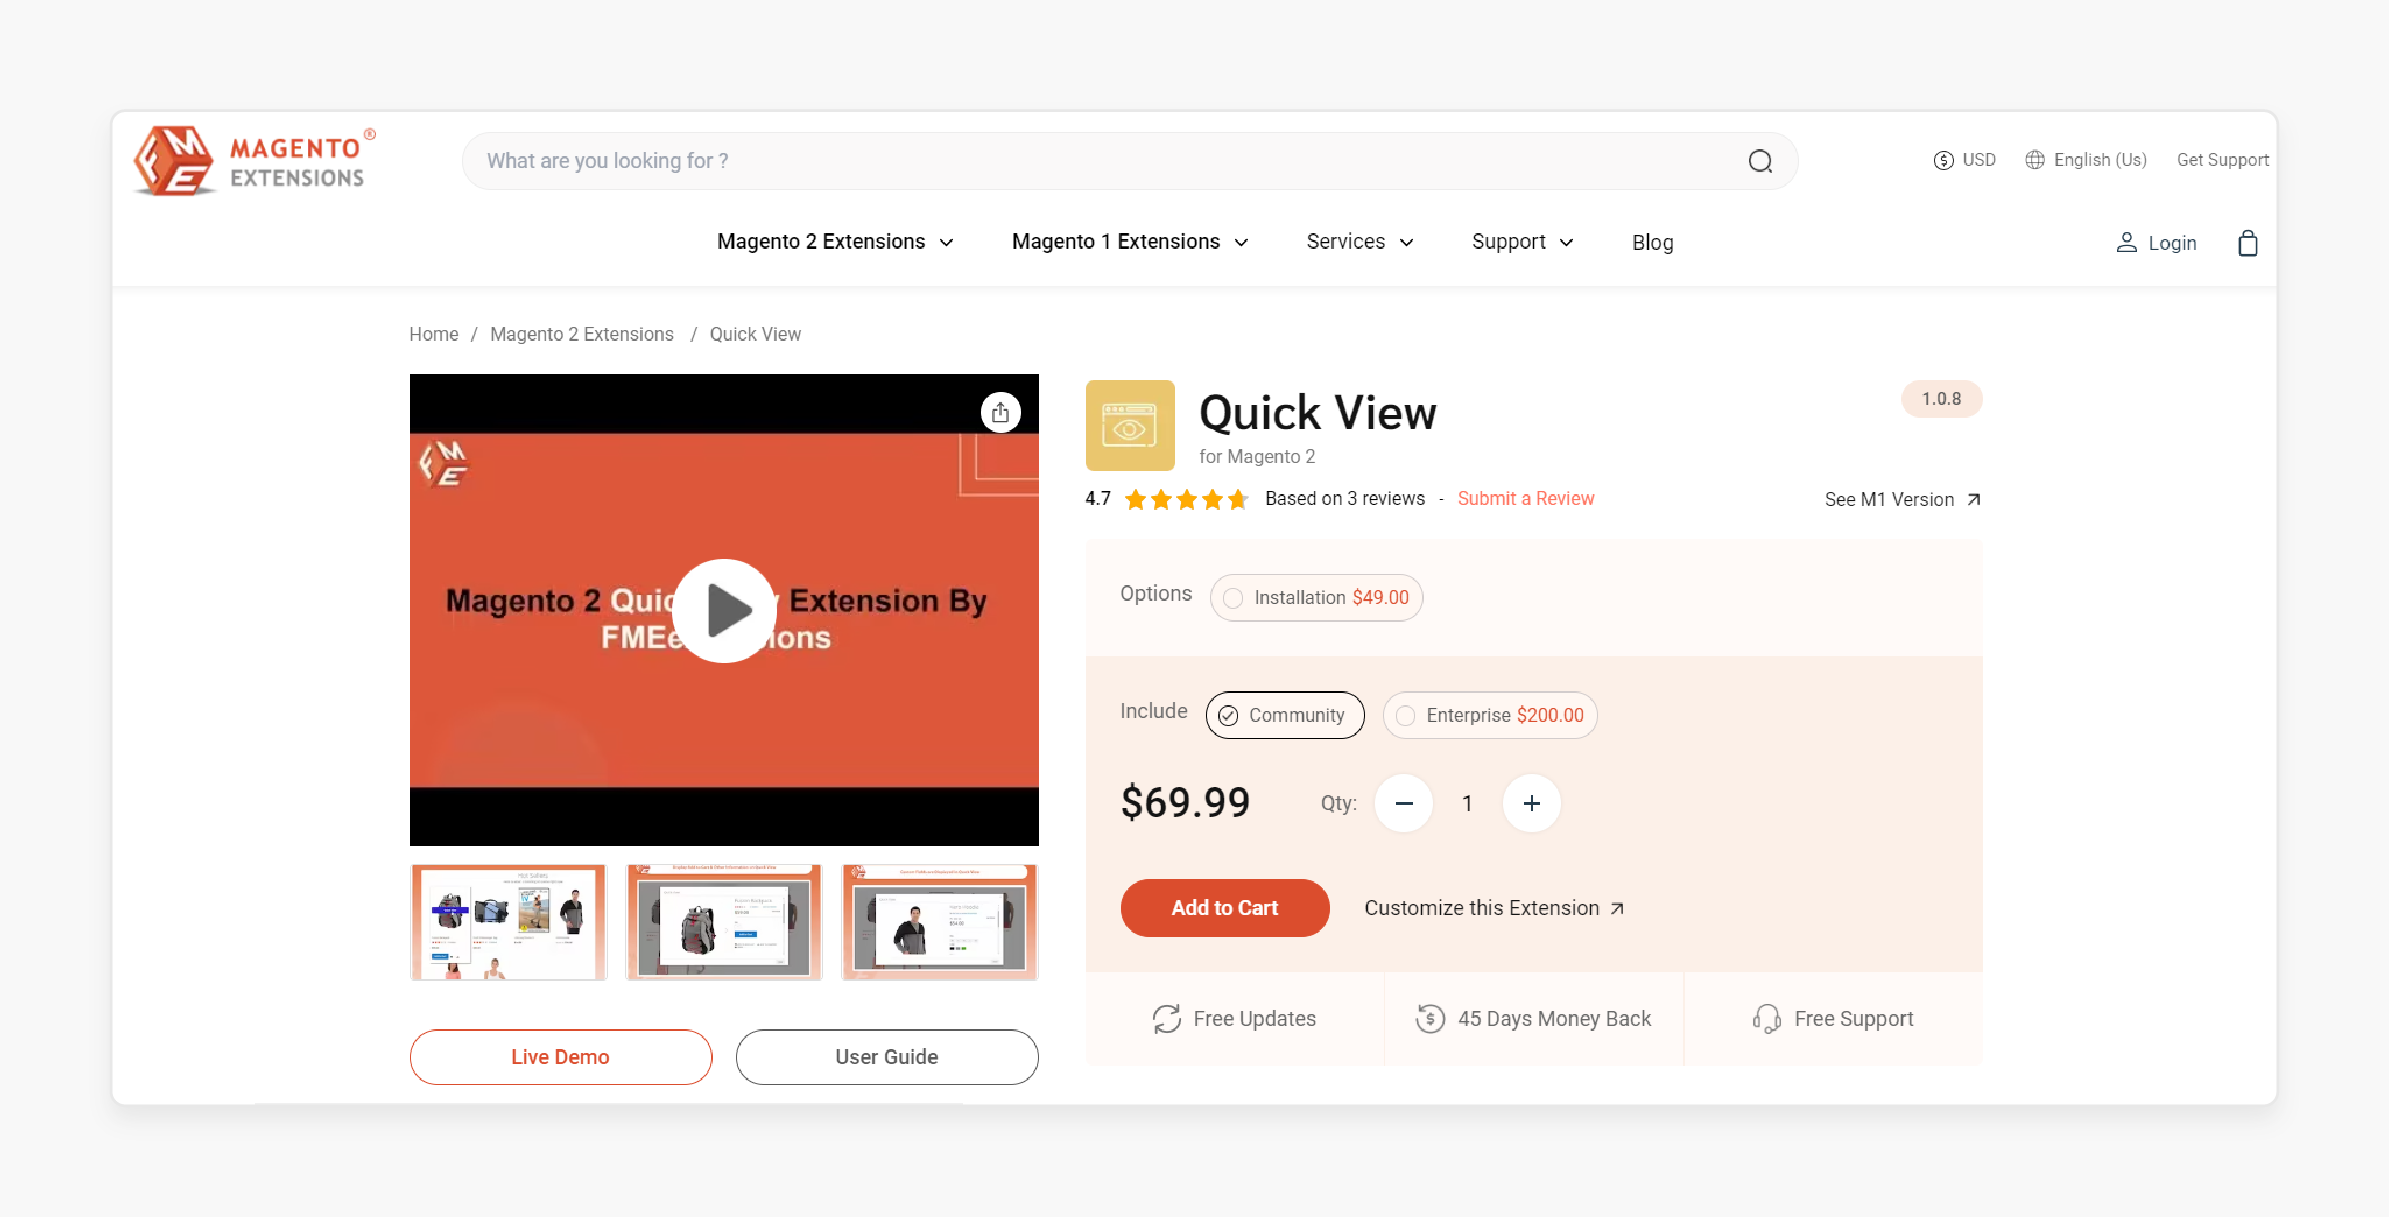Viewport: 2389px width, 1220px height.
Task: Open third thumbnail with jacket popup
Action: click(x=940, y=923)
